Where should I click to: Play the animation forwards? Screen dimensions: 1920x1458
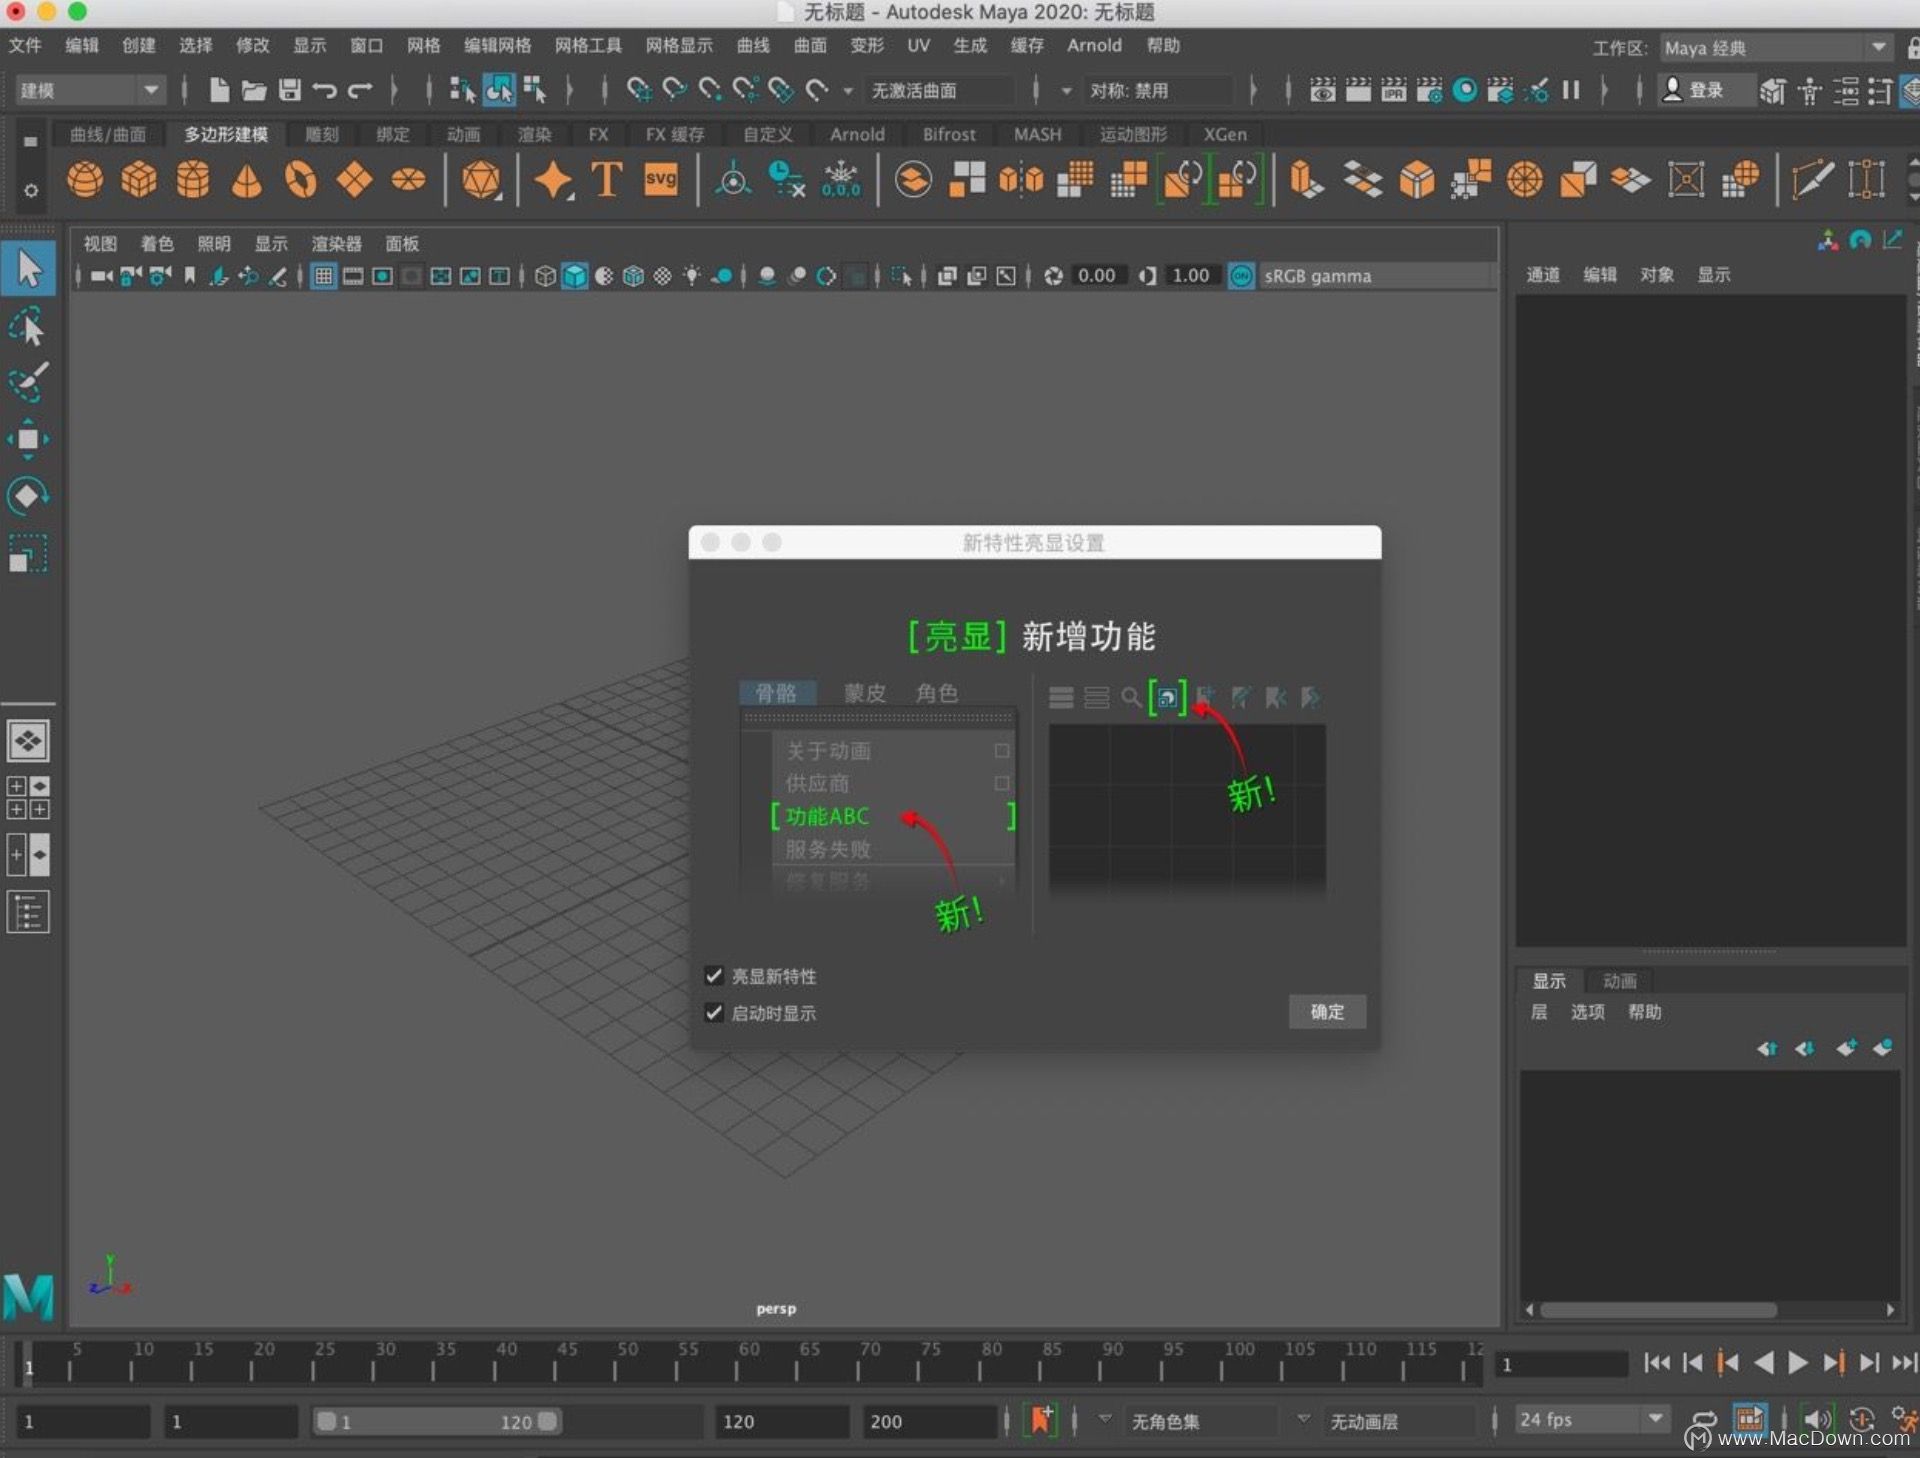(1797, 1363)
